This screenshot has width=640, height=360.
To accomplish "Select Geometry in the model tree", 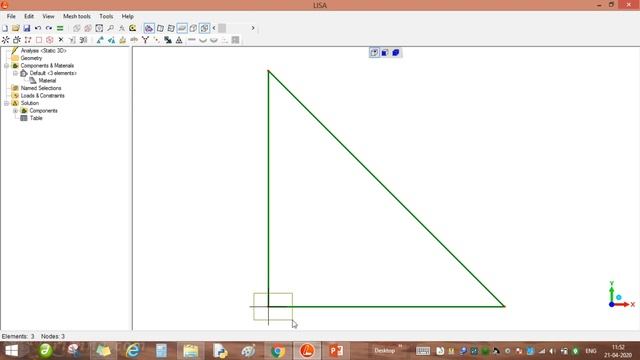I will click(x=31, y=58).
